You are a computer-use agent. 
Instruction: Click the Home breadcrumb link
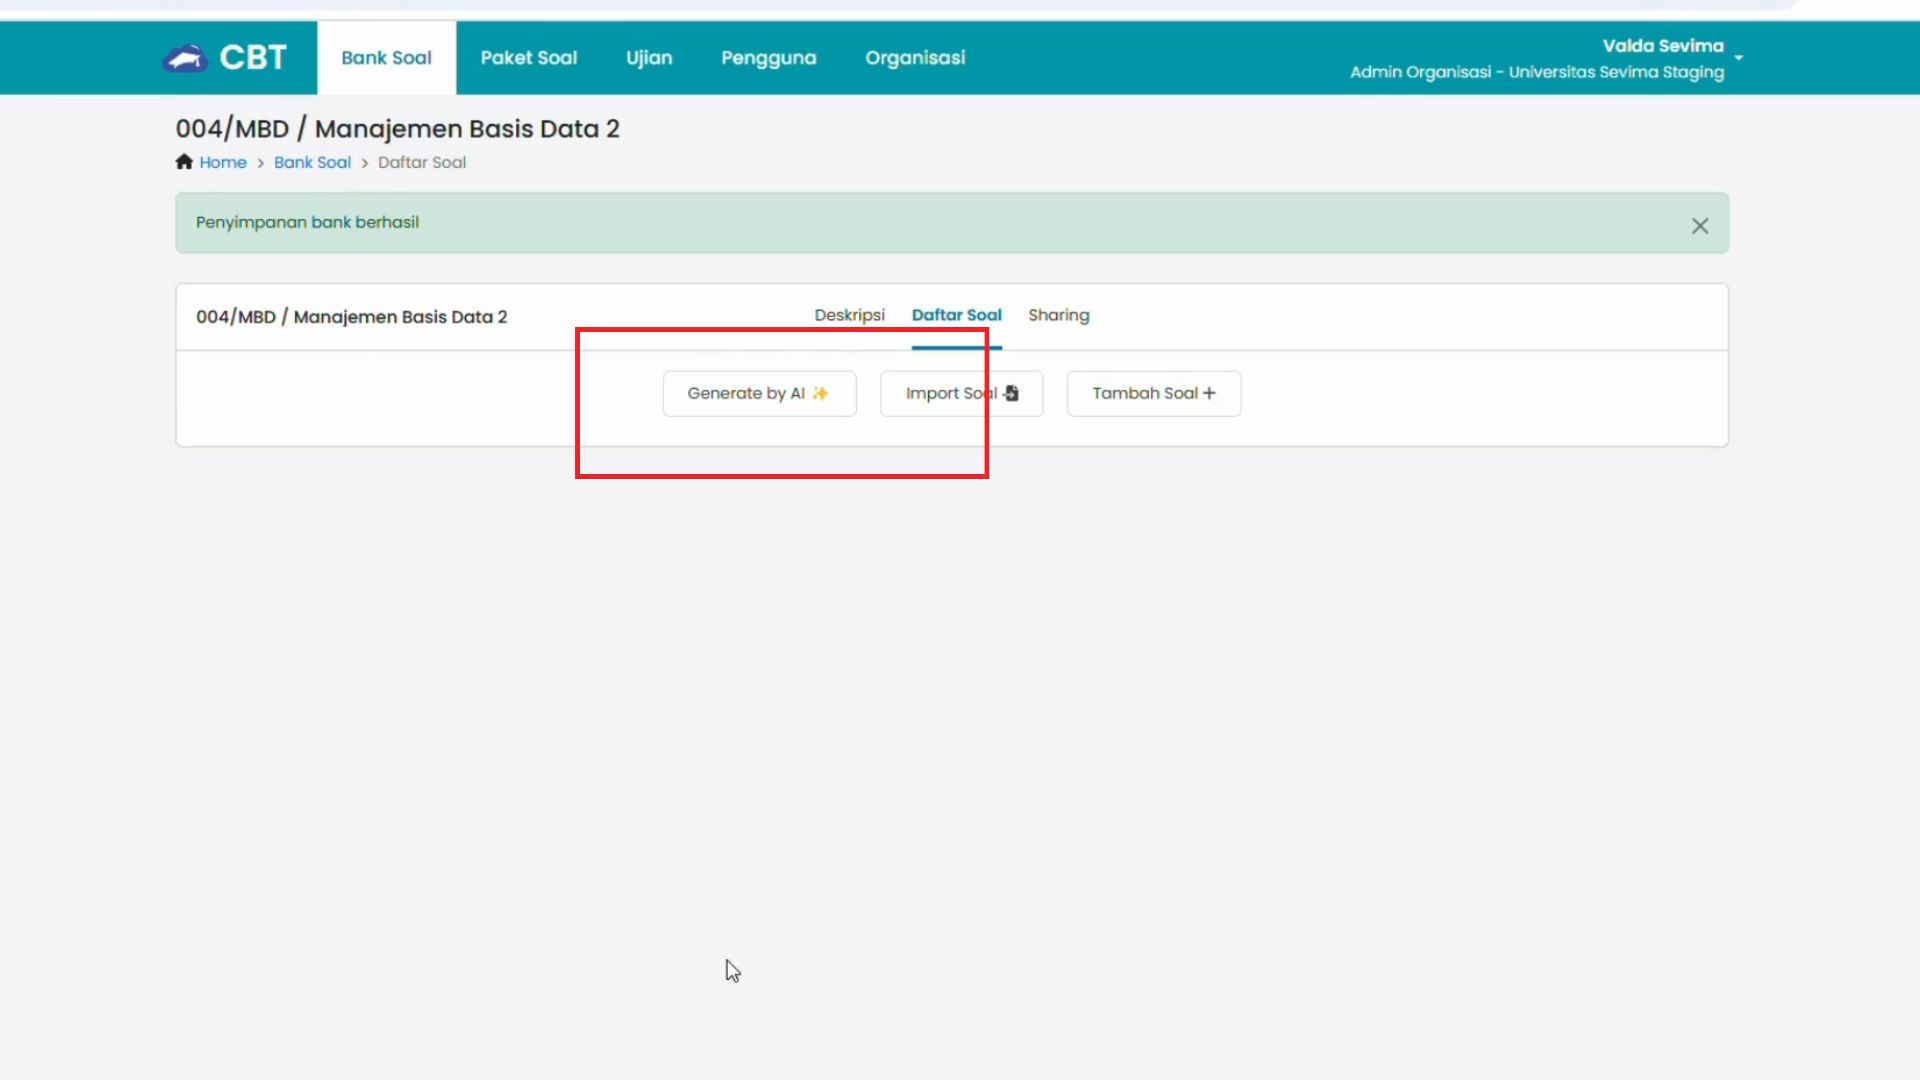[222, 162]
